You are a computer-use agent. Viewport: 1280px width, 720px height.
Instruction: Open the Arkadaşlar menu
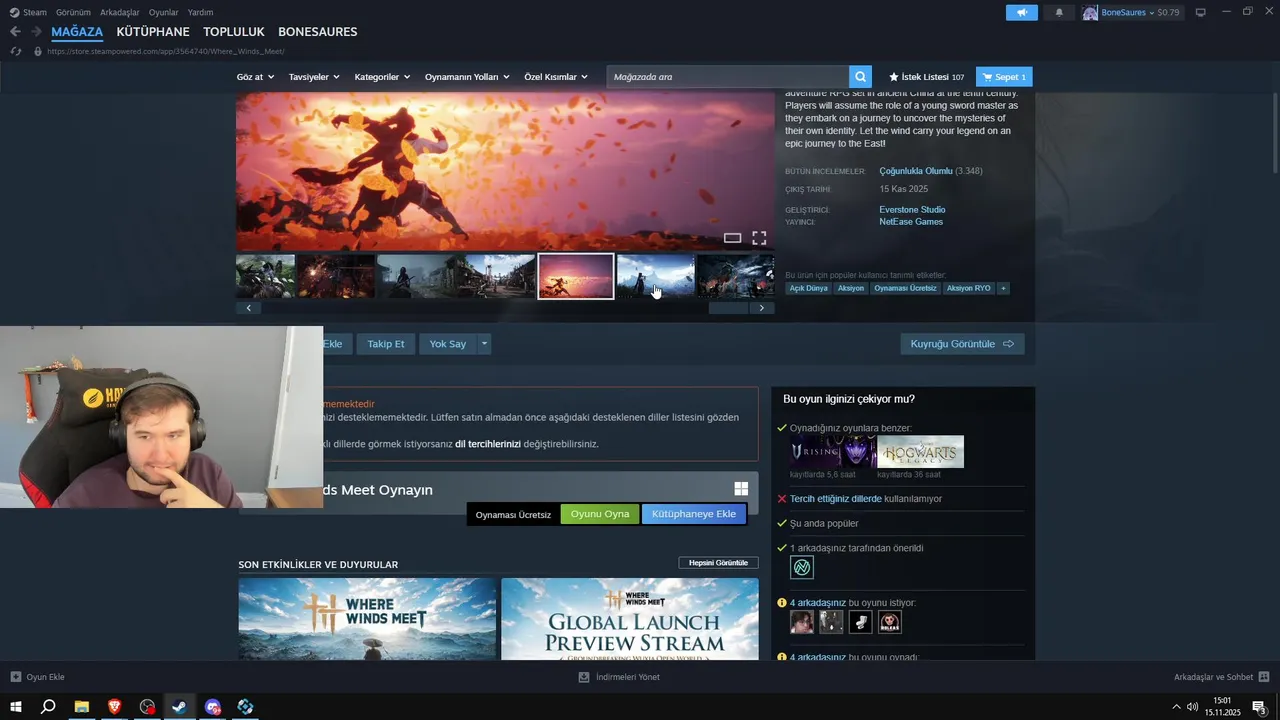[x=121, y=12]
